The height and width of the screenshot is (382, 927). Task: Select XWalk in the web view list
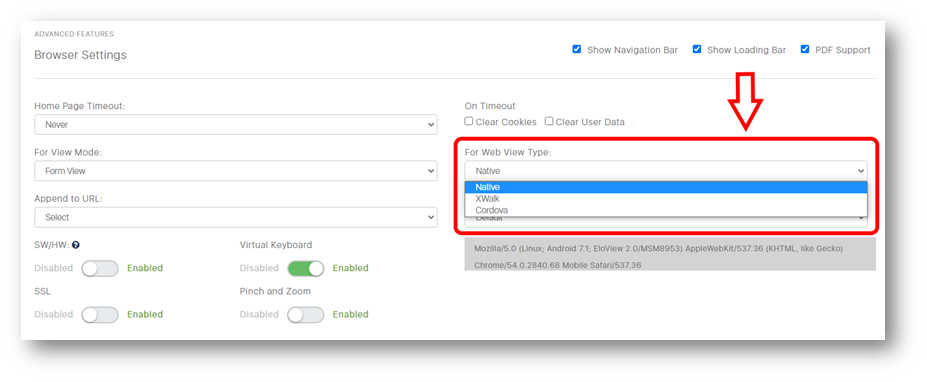pos(666,199)
